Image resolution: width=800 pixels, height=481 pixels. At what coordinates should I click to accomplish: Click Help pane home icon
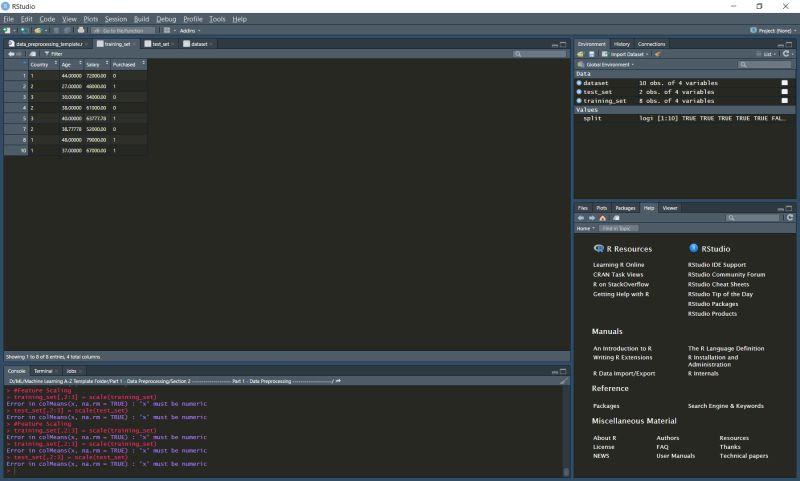tap(603, 218)
